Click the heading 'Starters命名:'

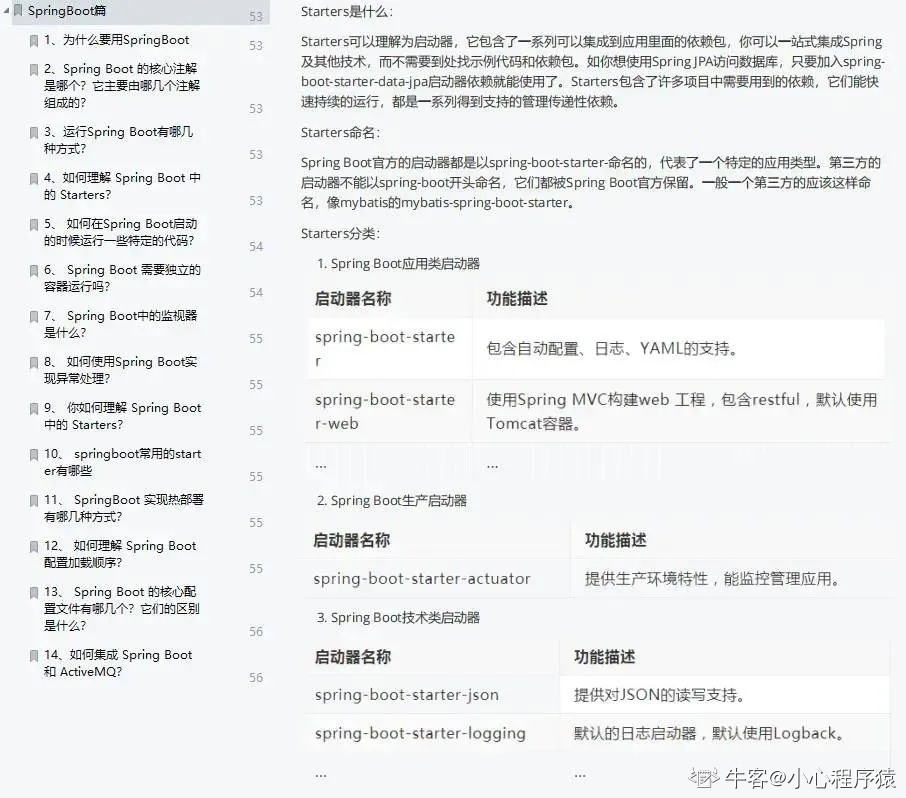click(340, 132)
